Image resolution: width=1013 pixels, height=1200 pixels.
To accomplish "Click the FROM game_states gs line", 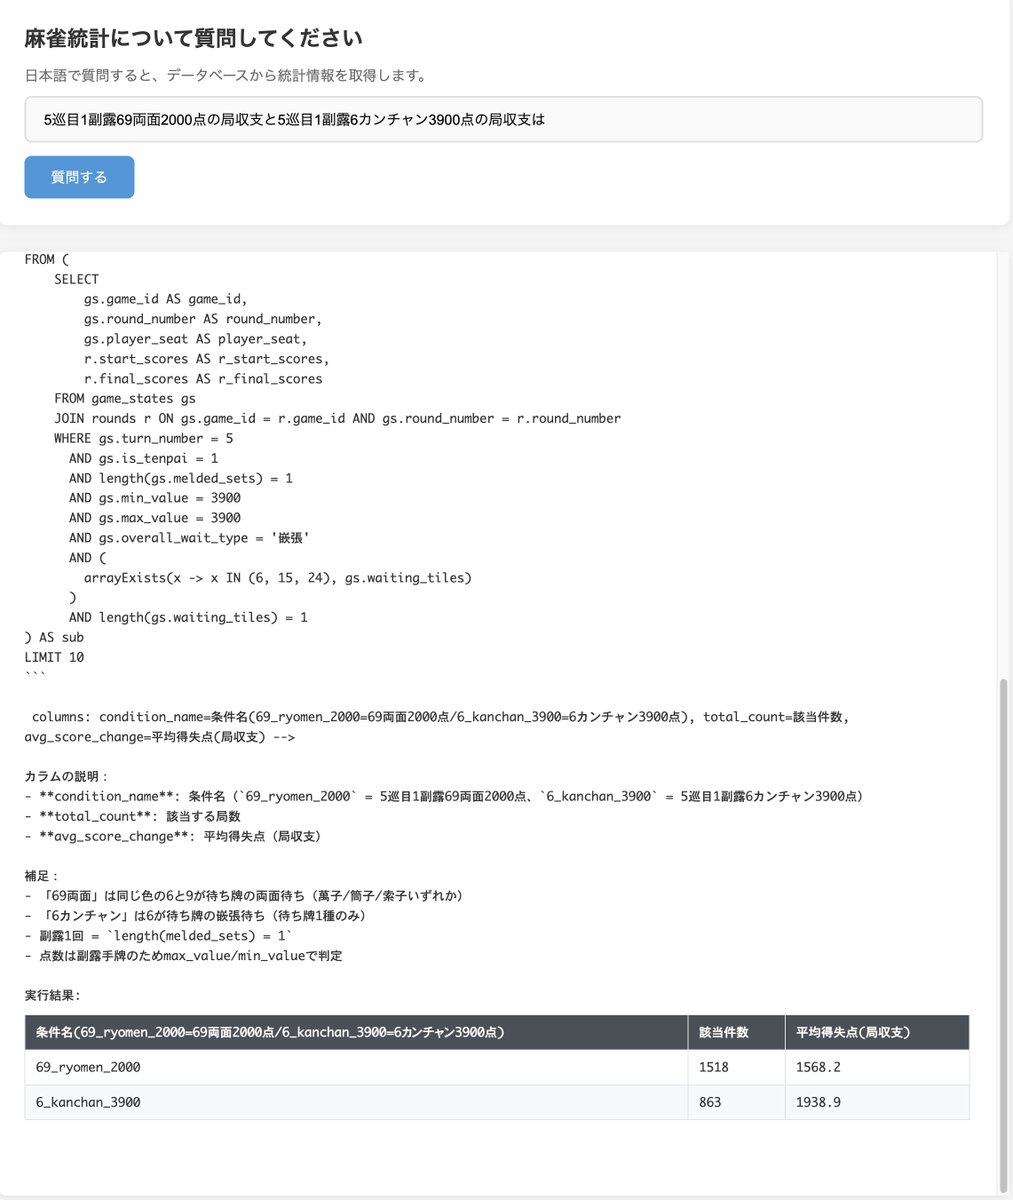I will 125,398.
